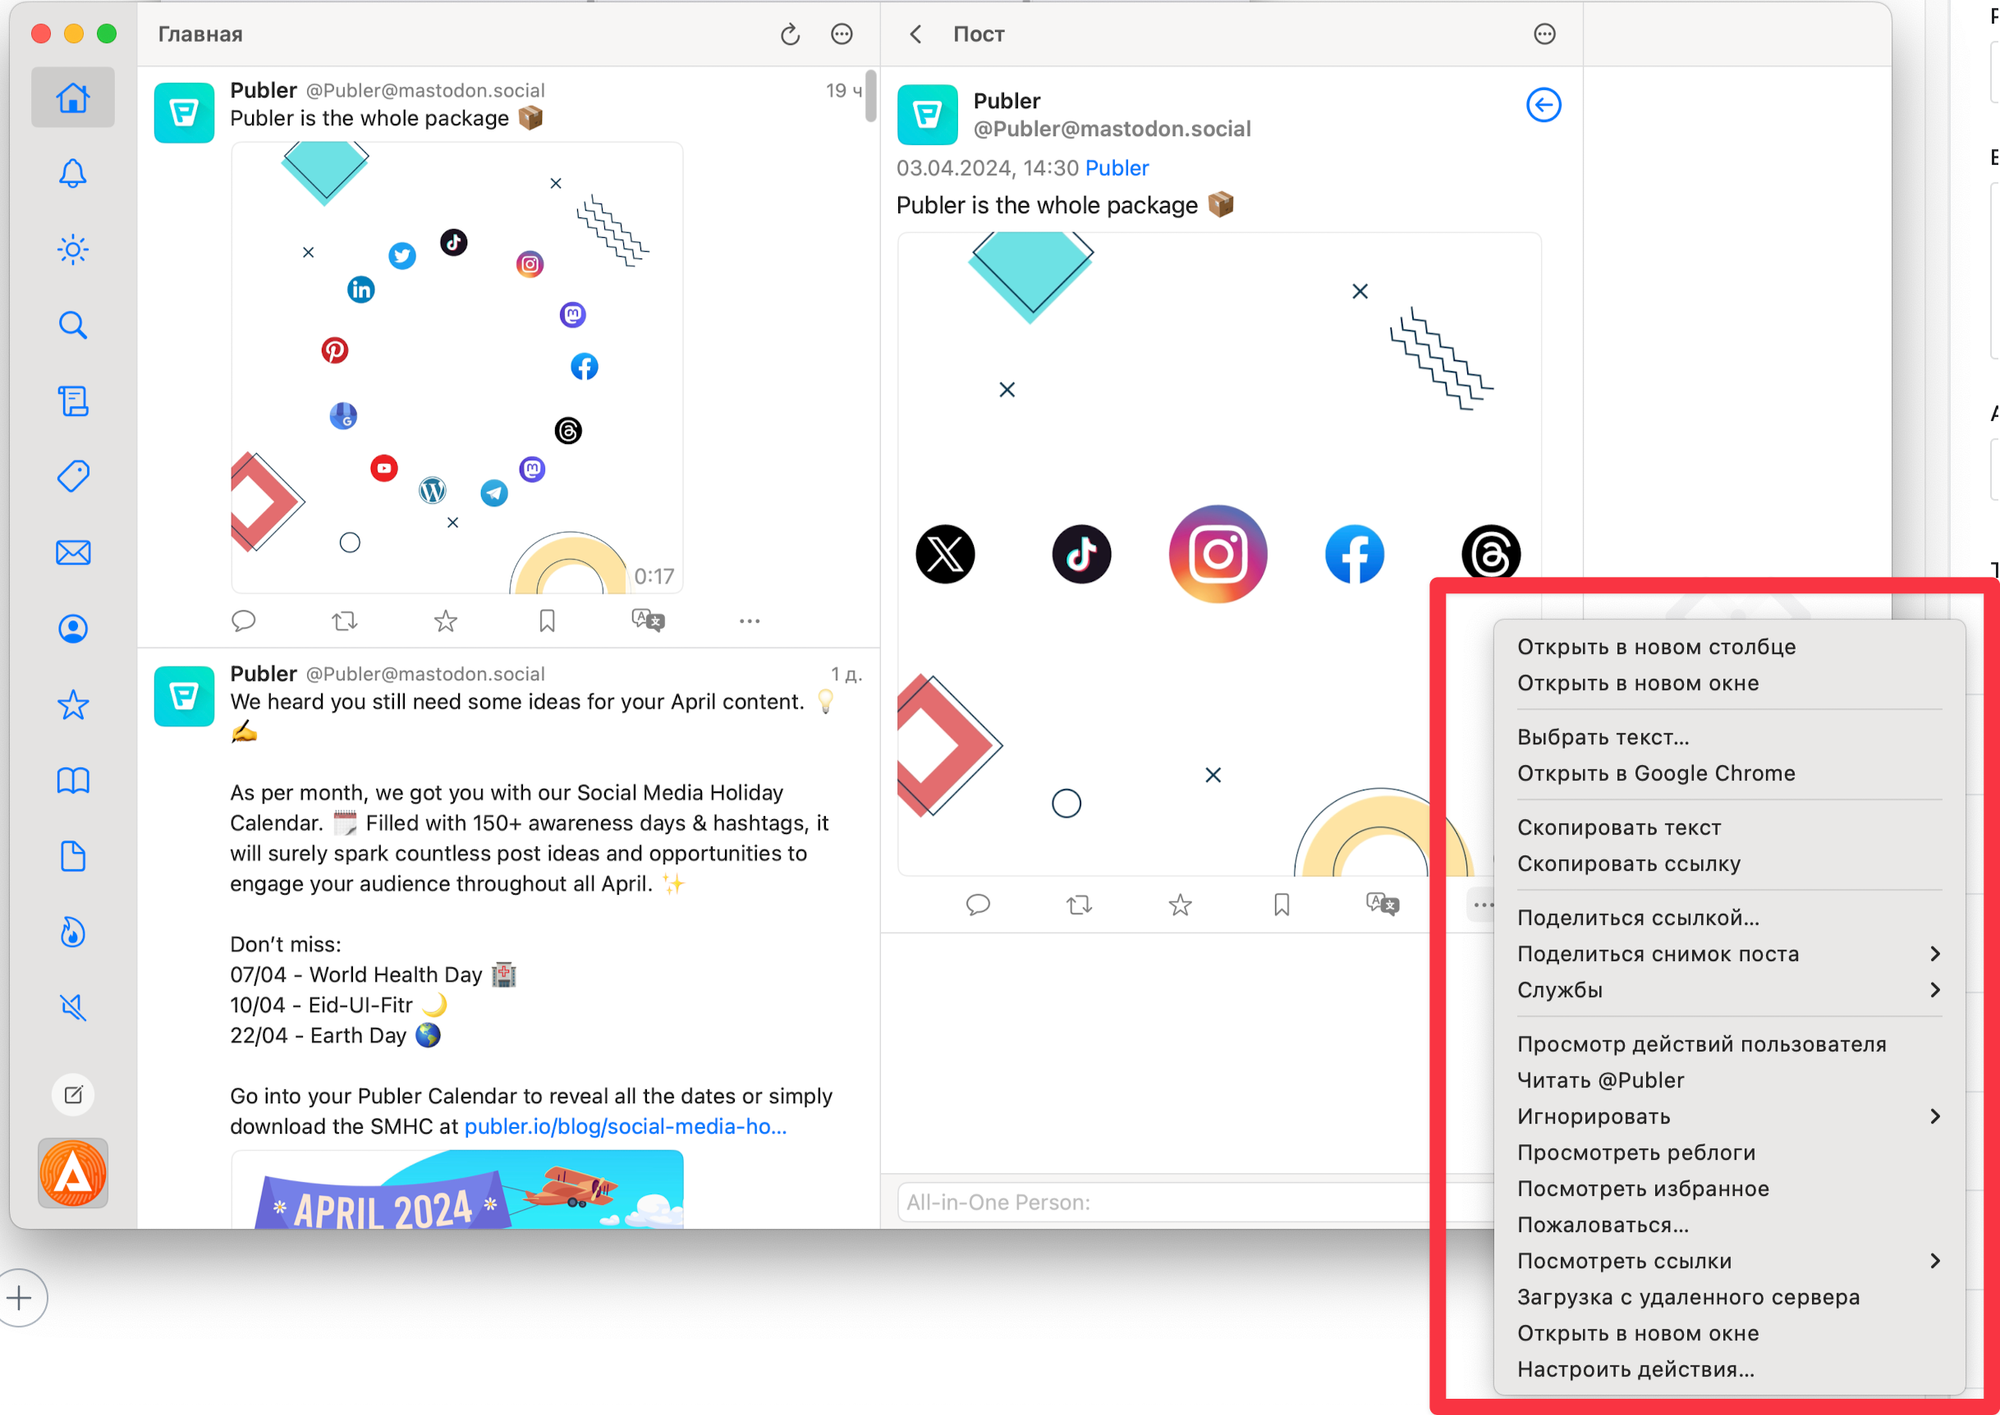Image resolution: width=2000 pixels, height=1415 pixels.
Task: Open muted speaker icon in sidebar
Action: click(x=73, y=1007)
